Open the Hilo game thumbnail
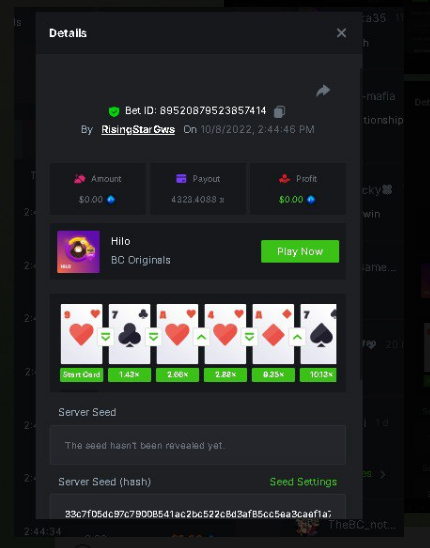430x548 pixels. [78, 252]
